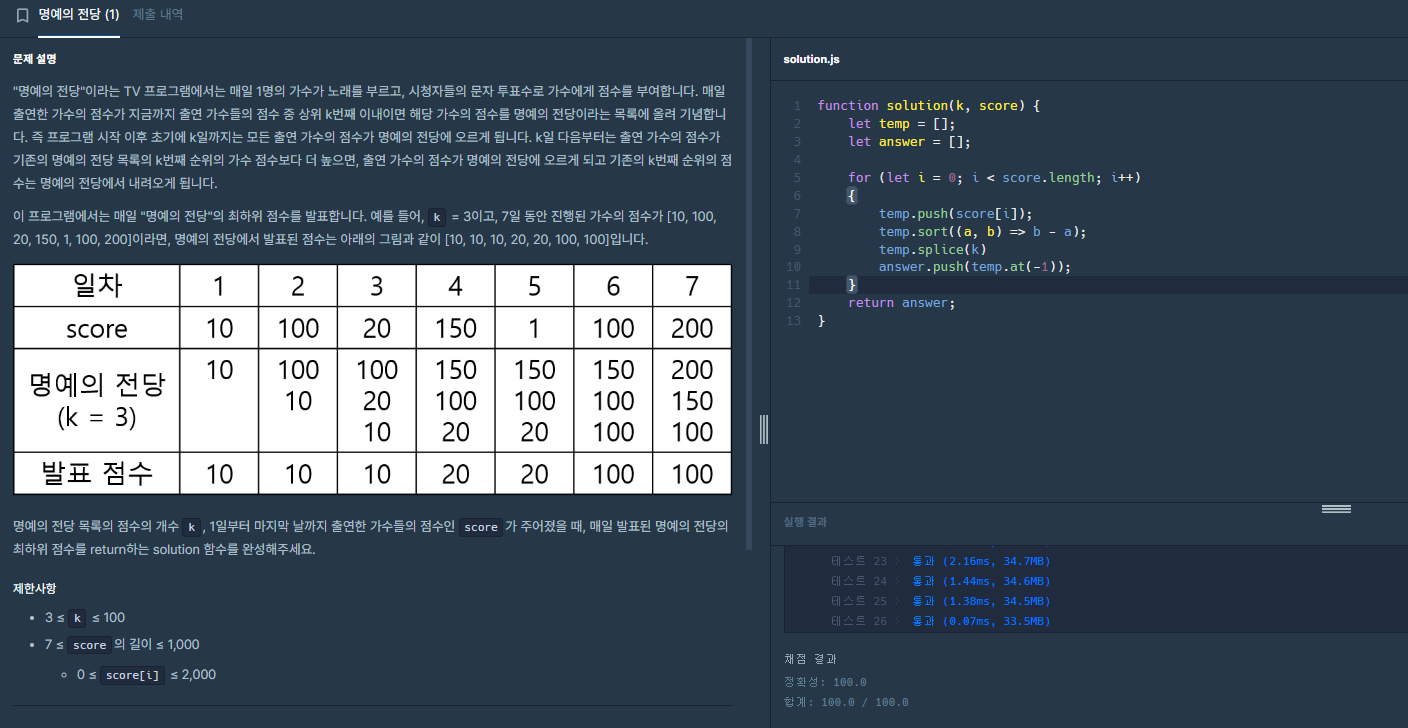Click line number 4 in the editor gutter
Screen dimensions: 1408x728
point(797,159)
